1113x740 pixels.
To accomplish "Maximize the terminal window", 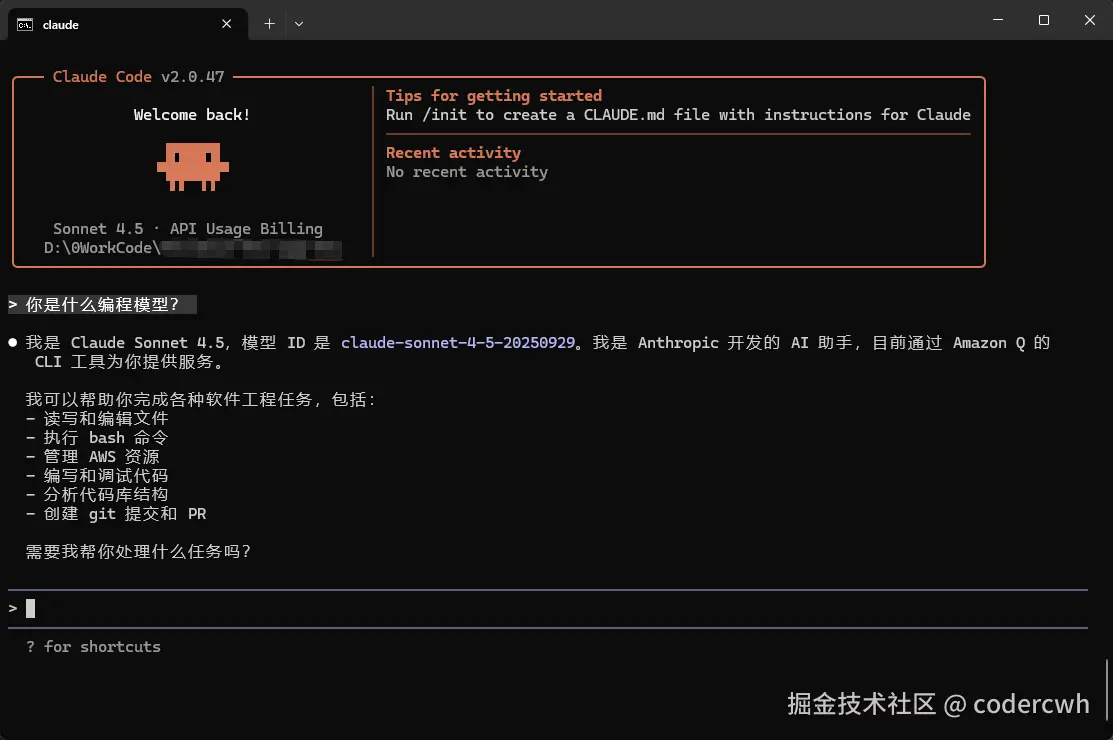I will coord(1043,20).
